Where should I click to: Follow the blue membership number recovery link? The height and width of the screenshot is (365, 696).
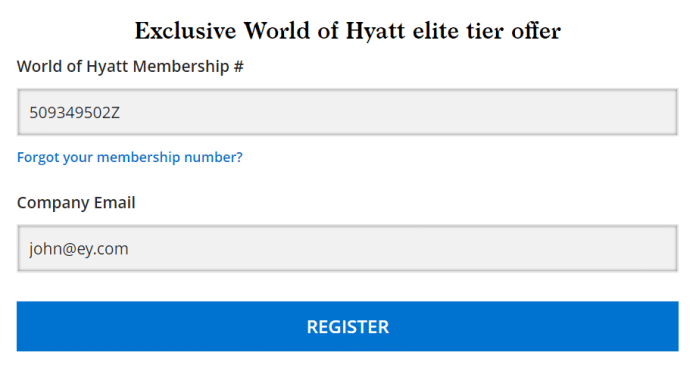(130, 157)
